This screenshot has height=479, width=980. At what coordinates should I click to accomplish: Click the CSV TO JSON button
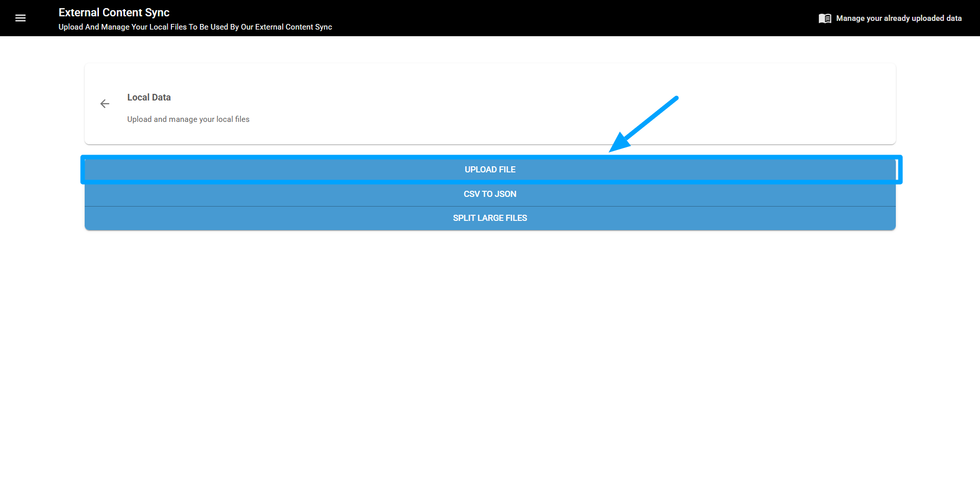pos(490,194)
